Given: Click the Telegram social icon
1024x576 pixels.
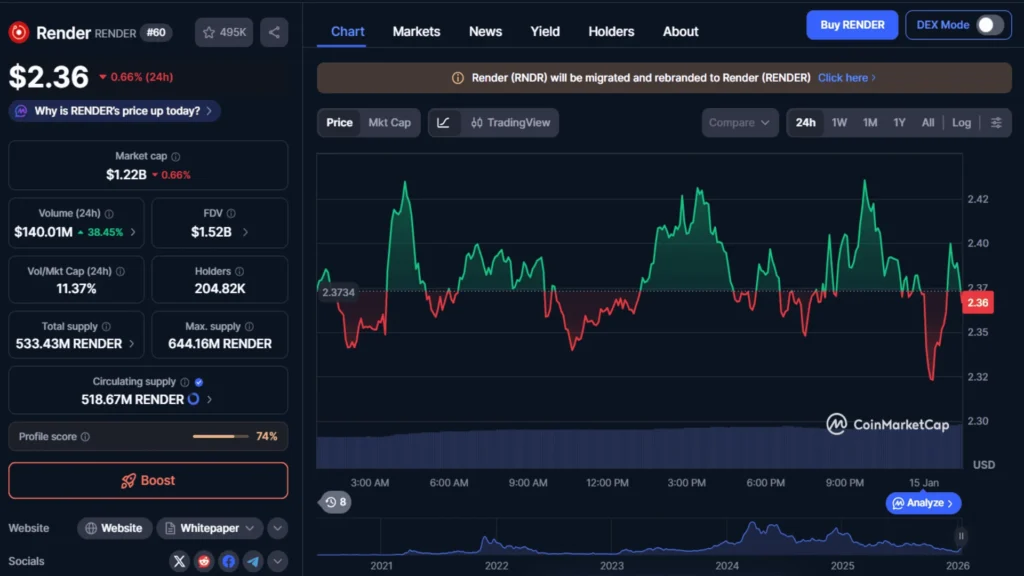Looking at the screenshot, I should 252,561.
